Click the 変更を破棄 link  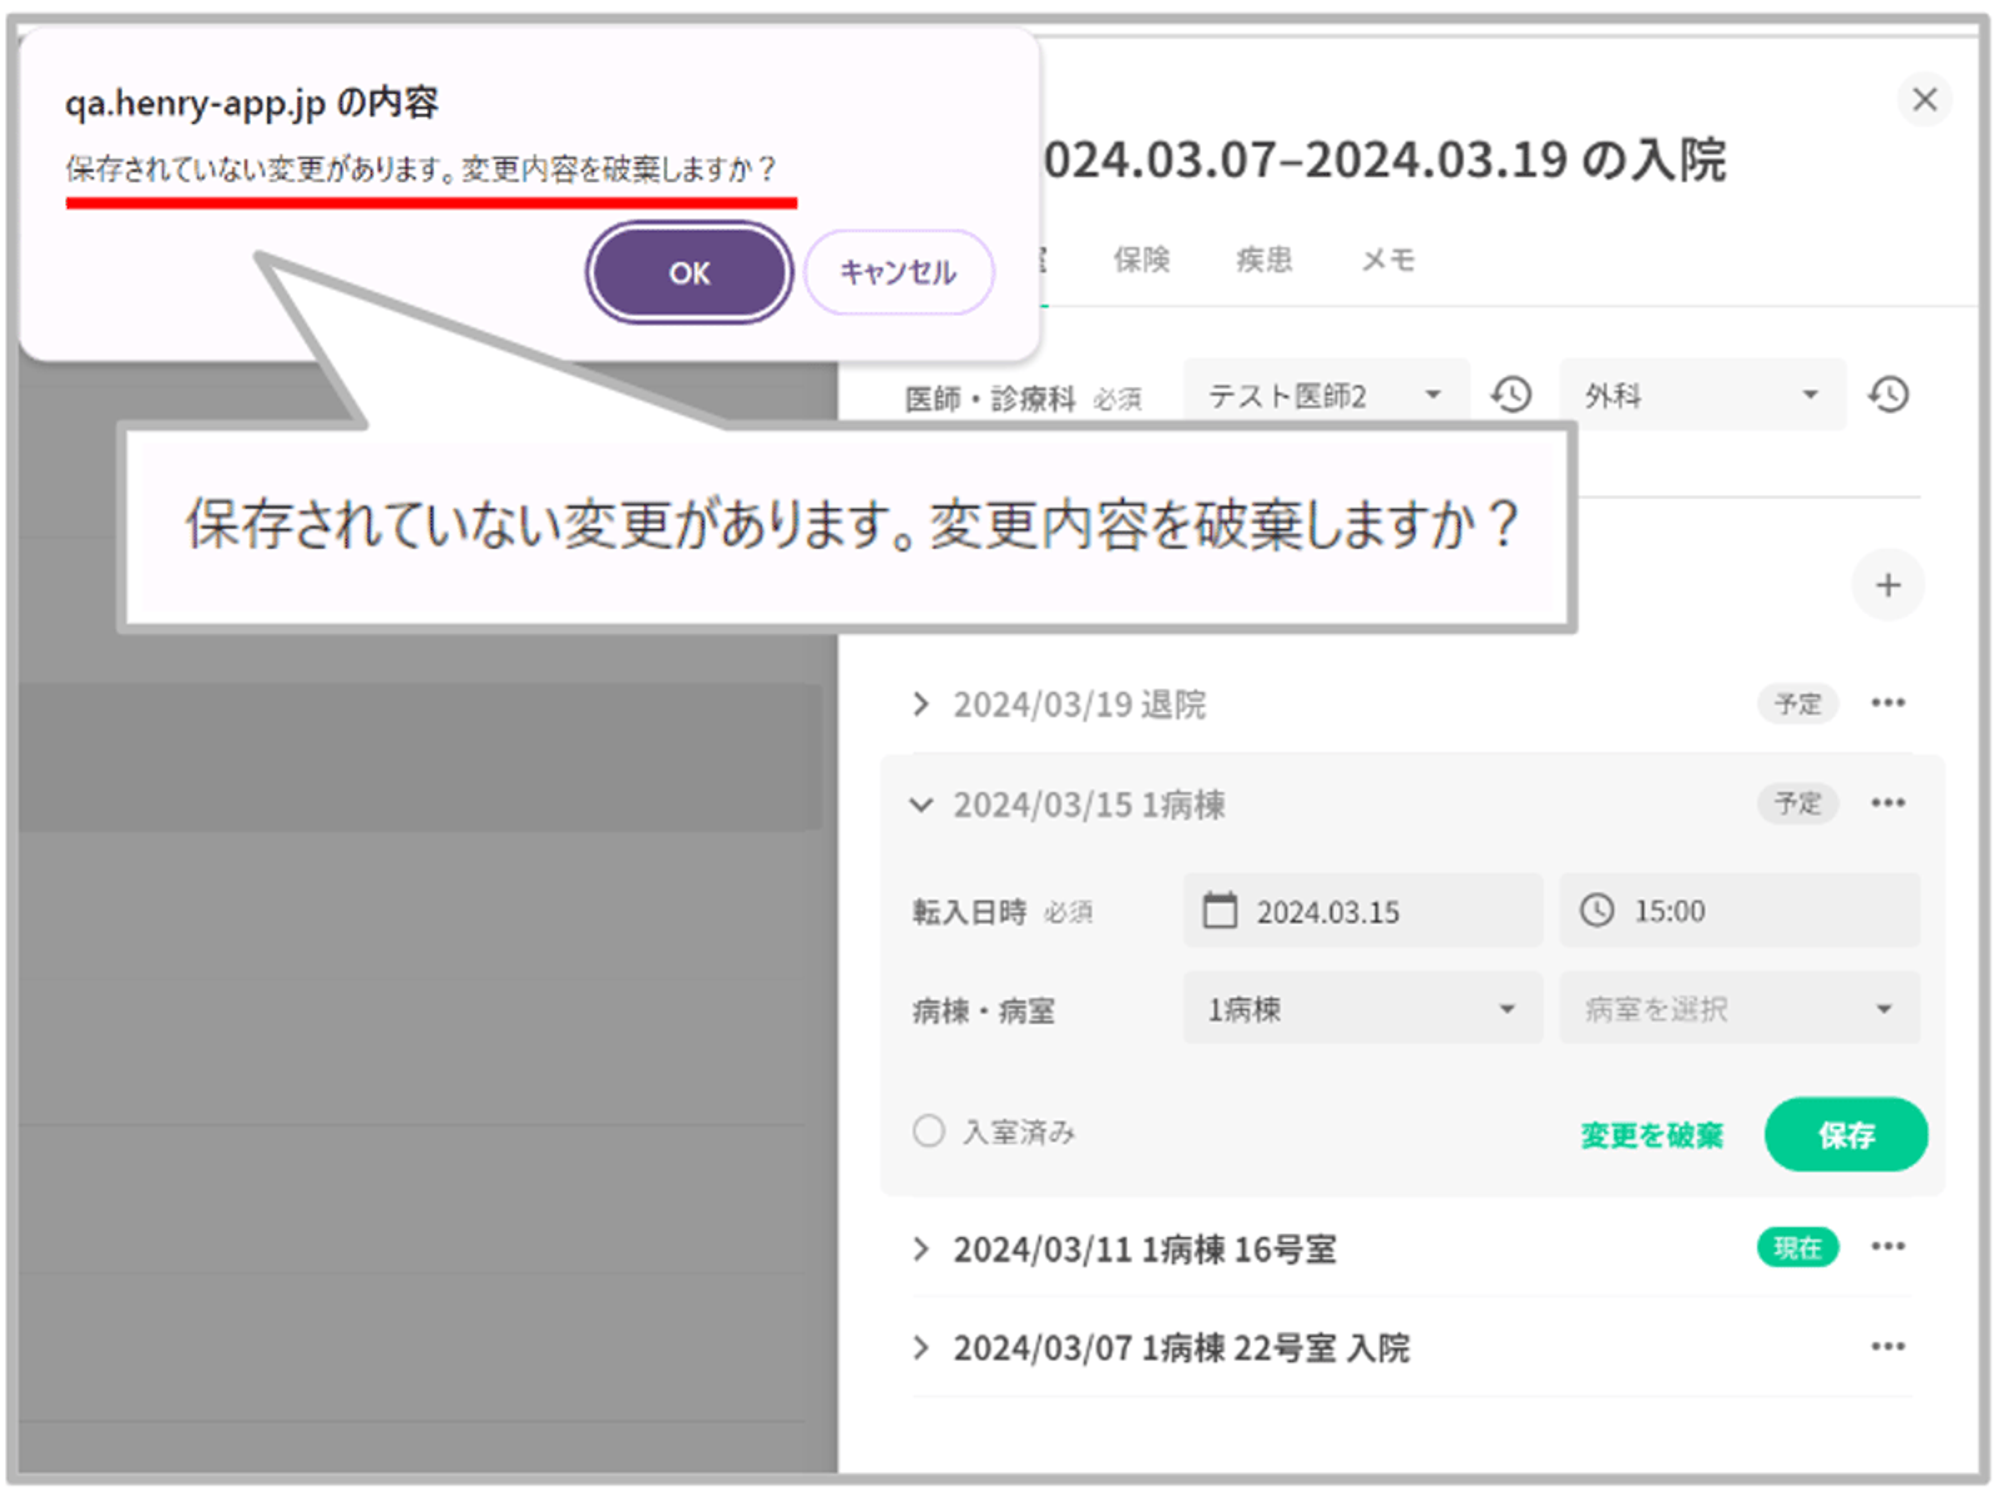coord(1651,1135)
